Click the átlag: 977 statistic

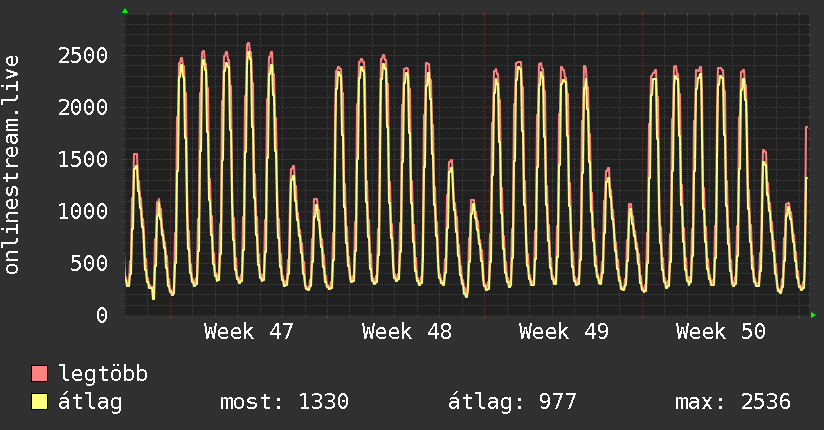pyautogui.click(x=512, y=402)
